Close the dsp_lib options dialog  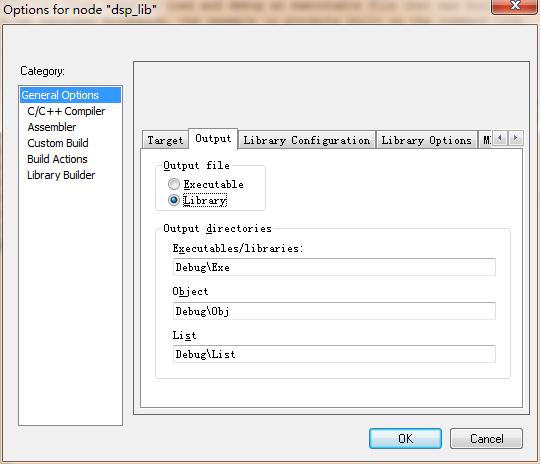pyautogui.click(x=515, y=6)
